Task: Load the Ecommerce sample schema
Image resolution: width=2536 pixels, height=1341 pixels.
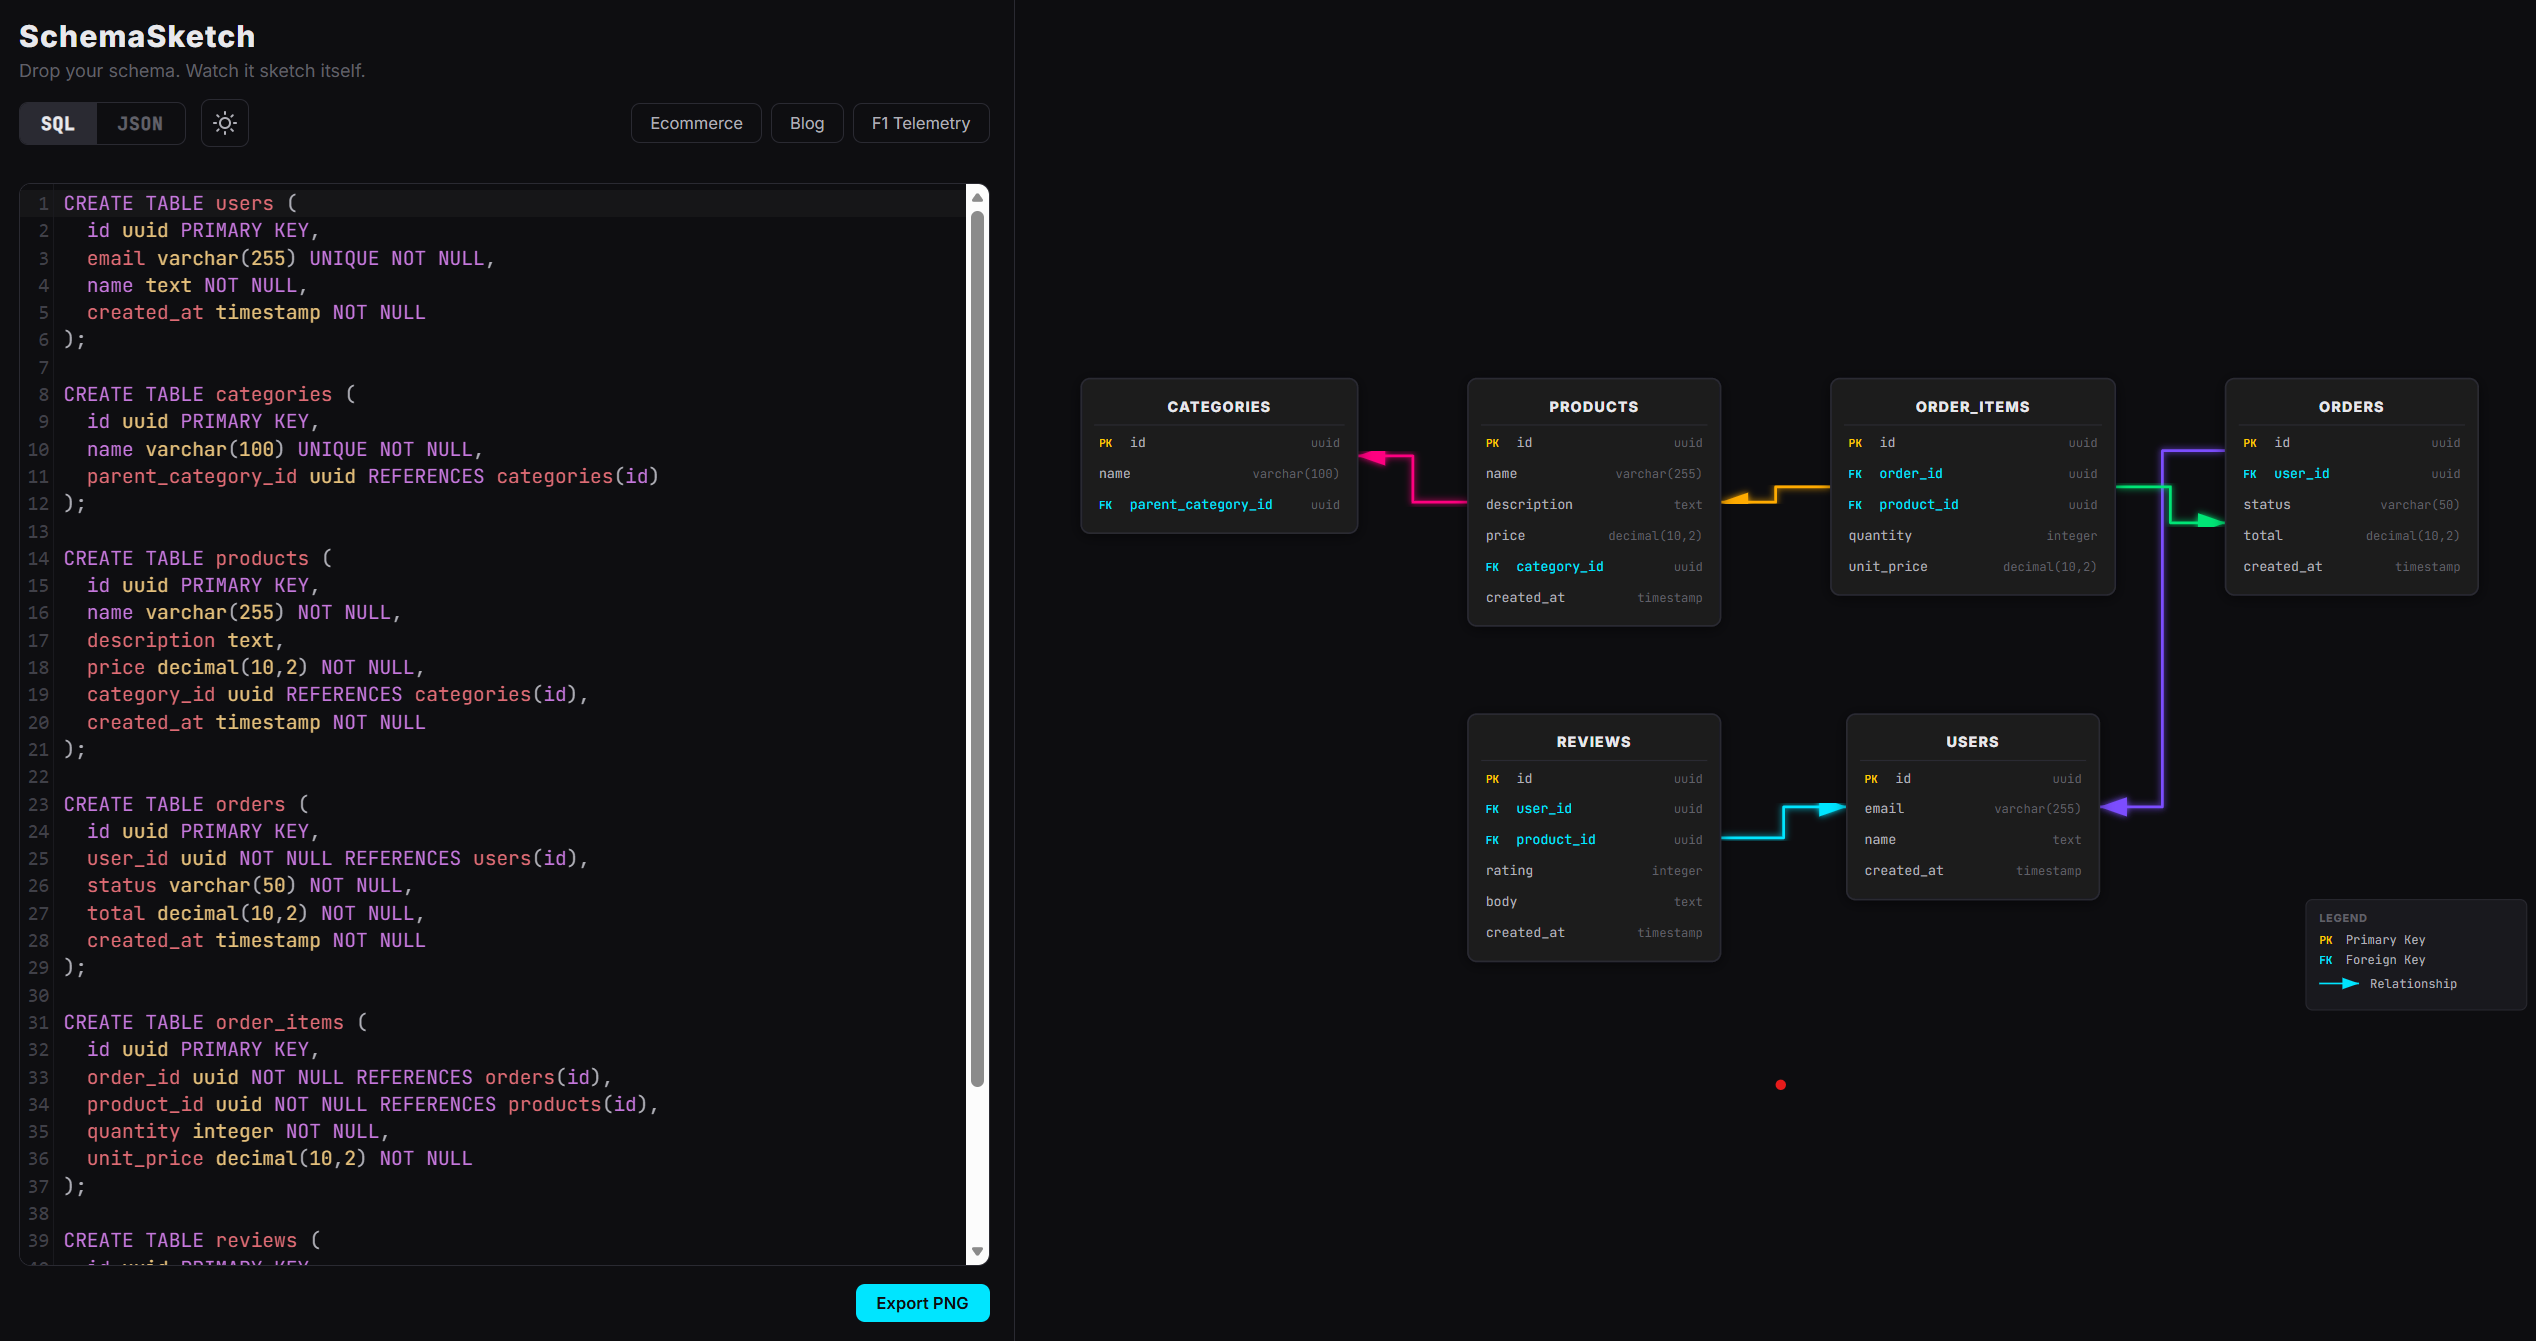Action: point(696,123)
